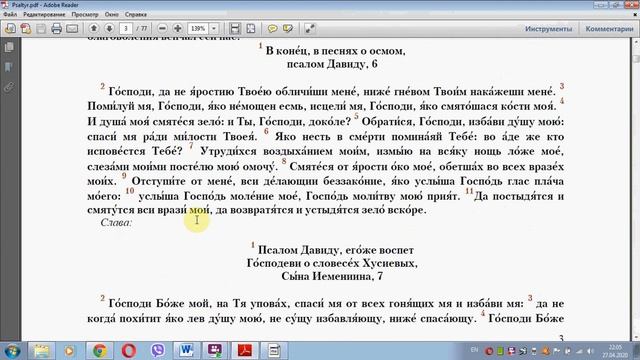Print the document using printer icon
The image size is (640, 360).
coord(57,29)
